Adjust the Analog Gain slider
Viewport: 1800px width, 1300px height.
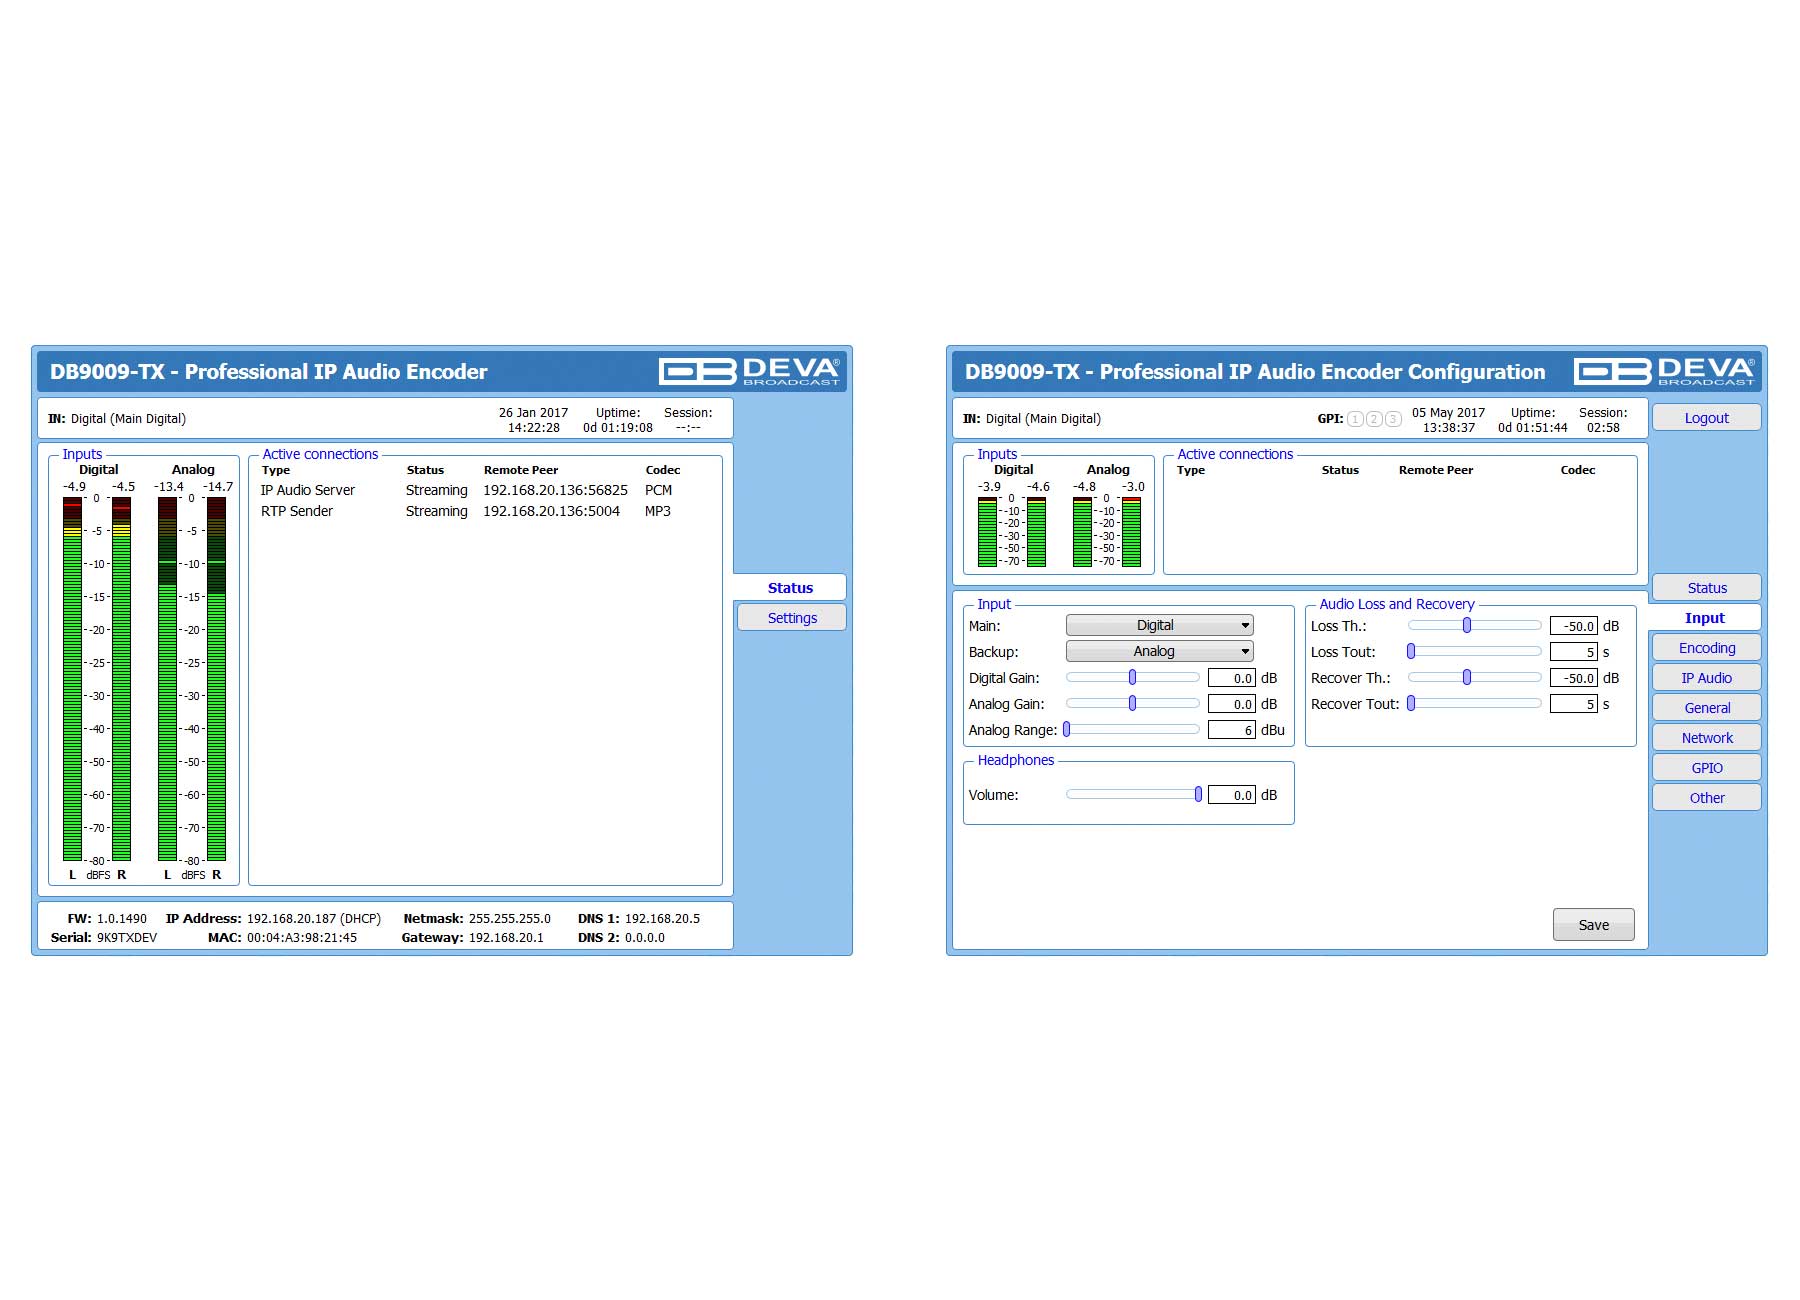click(1133, 703)
